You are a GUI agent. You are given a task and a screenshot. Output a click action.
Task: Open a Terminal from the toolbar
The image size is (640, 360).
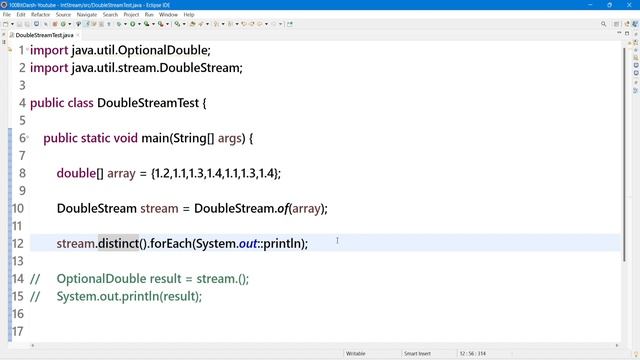(x=36, y=24)
